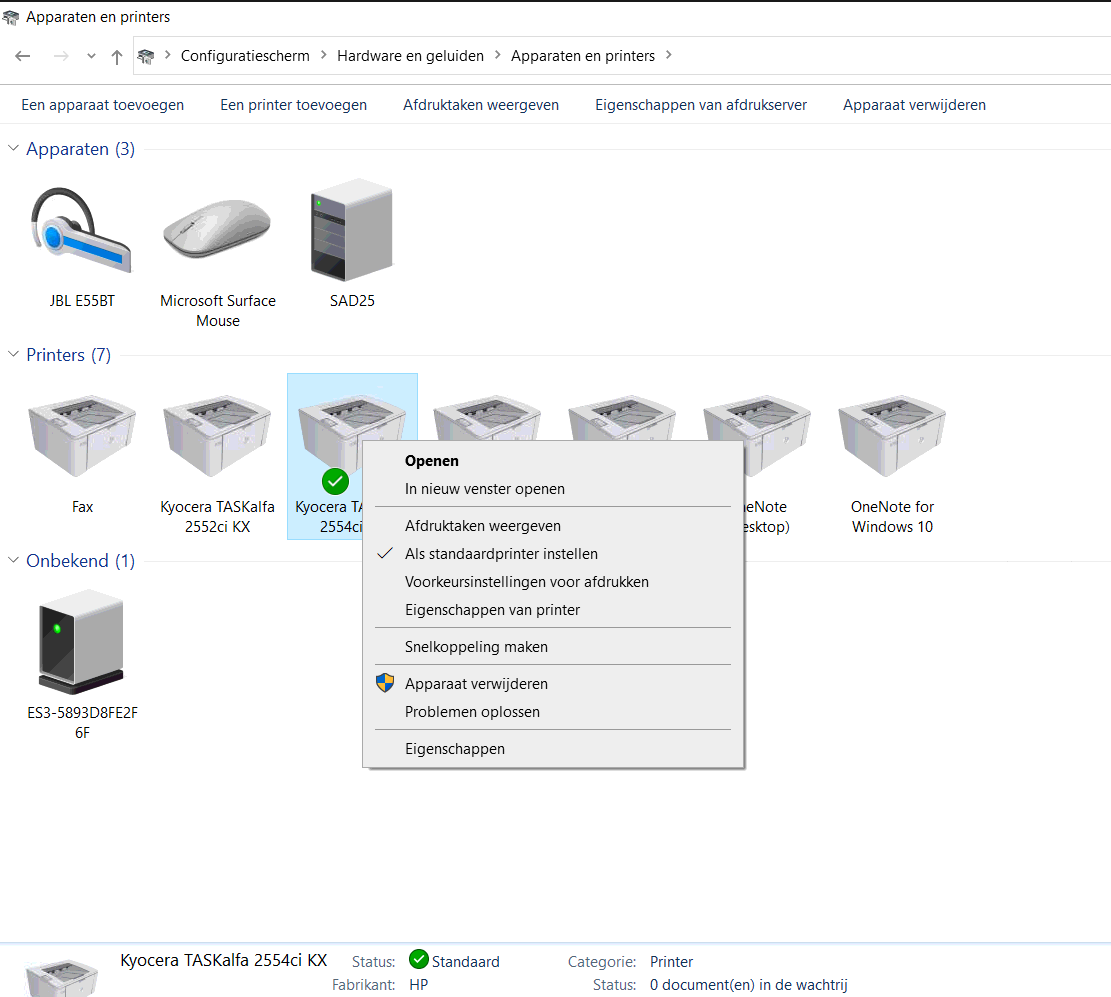Click Een apparaat toevoegen in the toolbar
Image resolution: width=1111 pixels, height=997 pixels.
coord(103,105)
